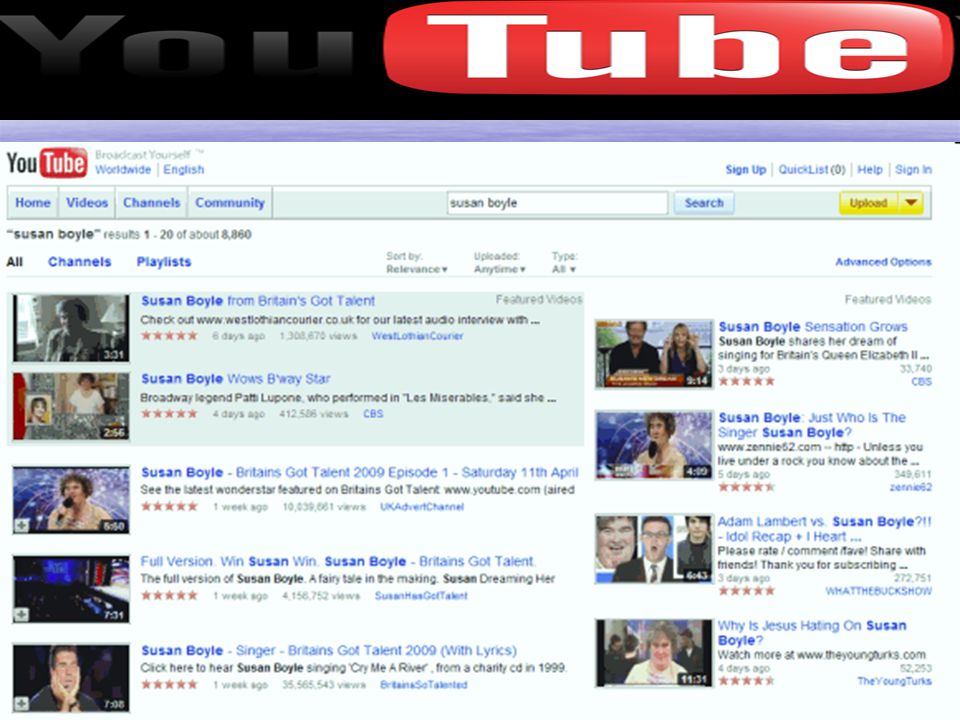Change language via the English link
This screenshot has height=720, width=960.
tap(184, 170)
